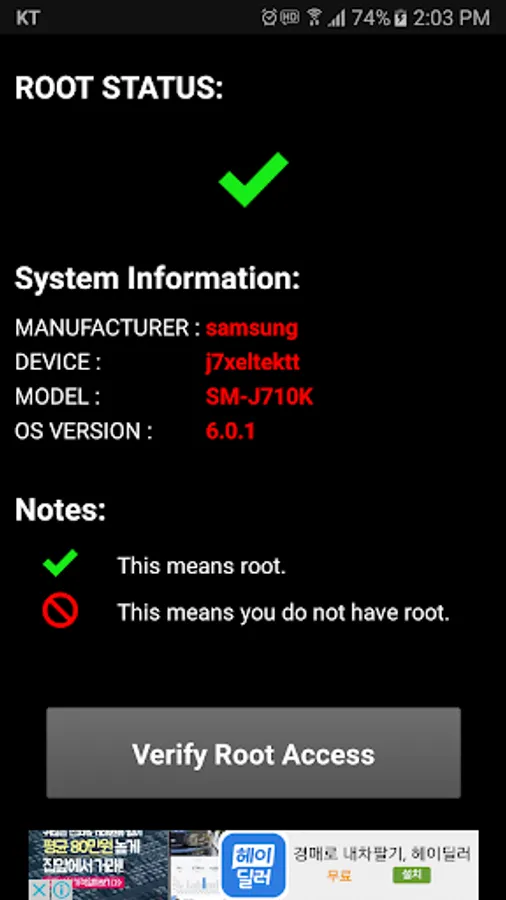Tap the 2:03 PM clock in status bar
Viewport: 506px width, 900px height.
pyautogui.click(x=451, y=18)
